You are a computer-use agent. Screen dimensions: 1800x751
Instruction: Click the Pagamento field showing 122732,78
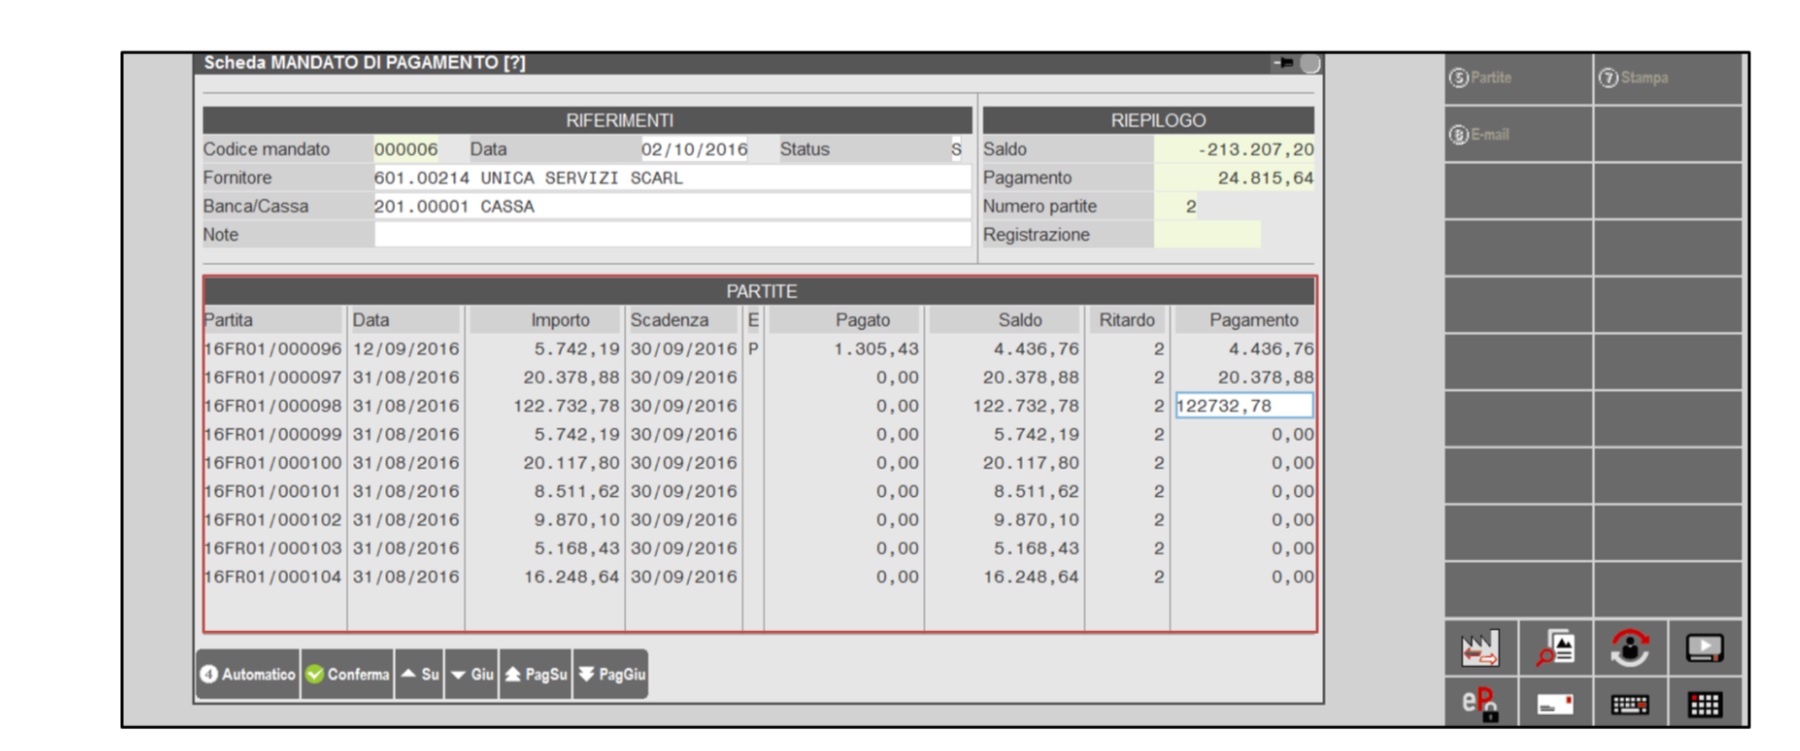point(1243,406)
